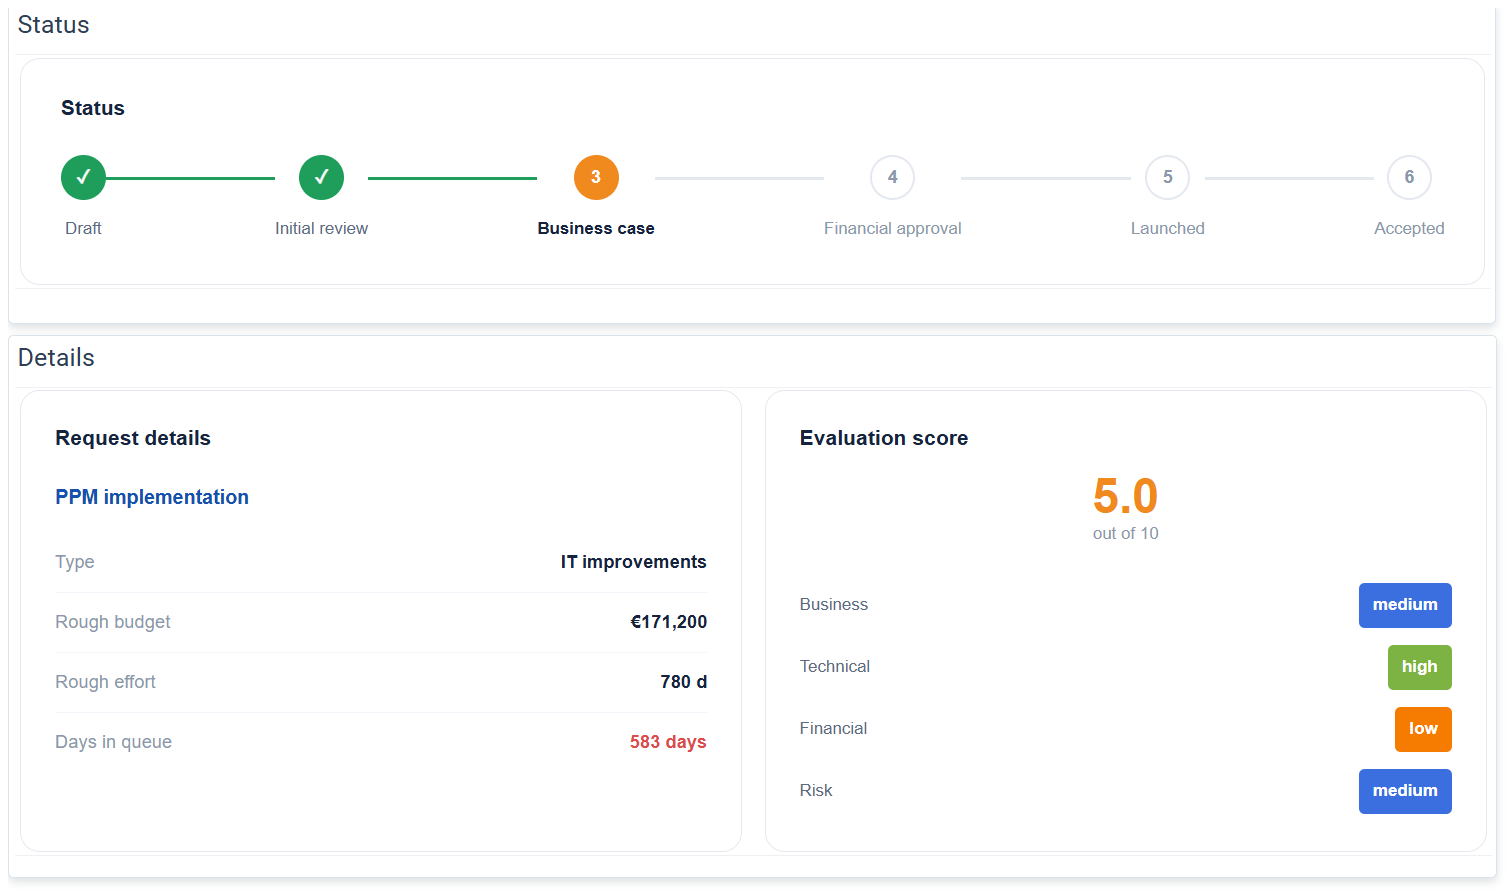Click the €171,200 rough budget value
The height and width of the screenshot is (893, 1509).
(x=668, y=622)
